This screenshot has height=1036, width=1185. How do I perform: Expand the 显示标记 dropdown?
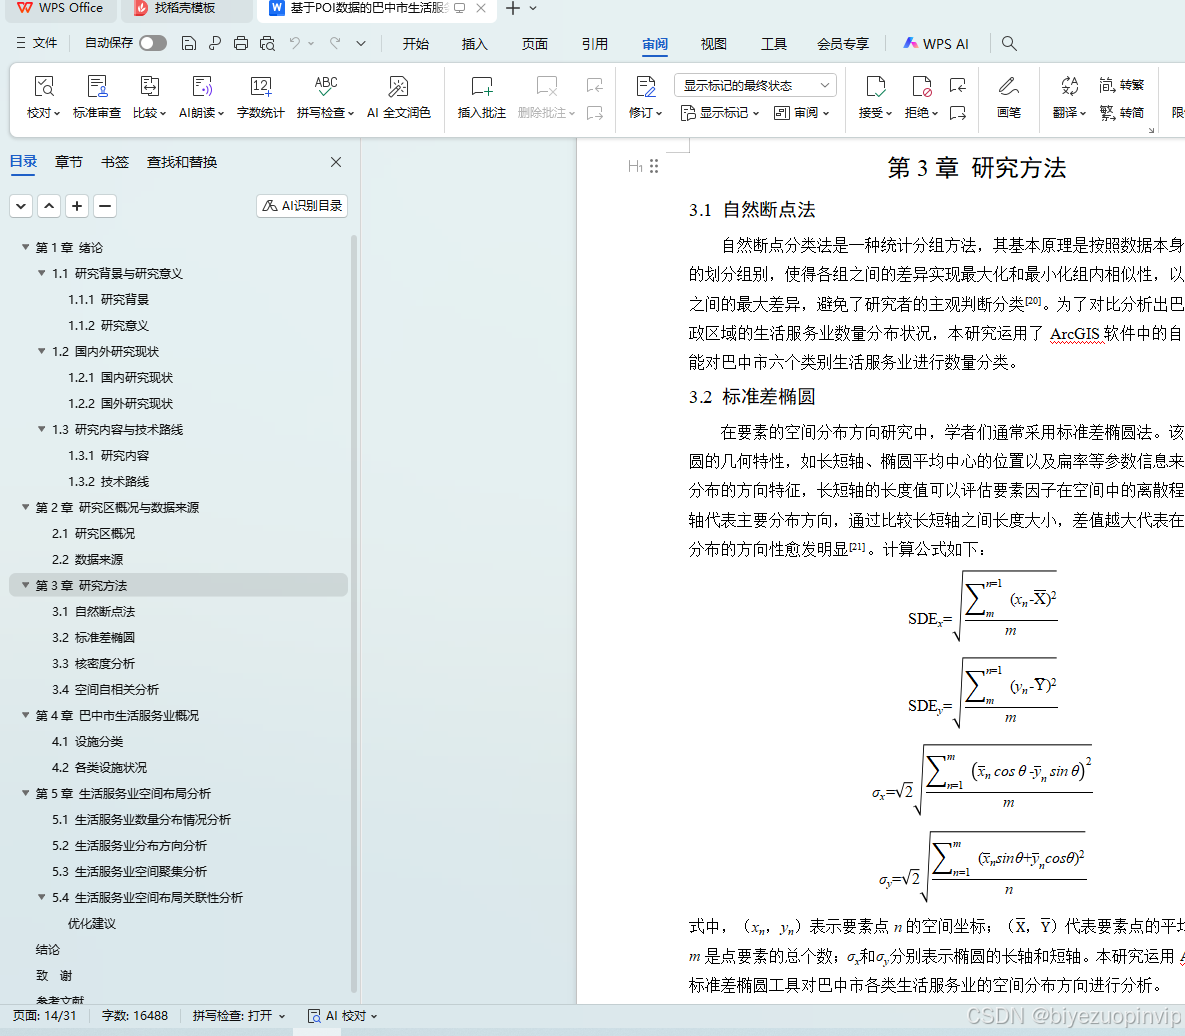[719, 113]
